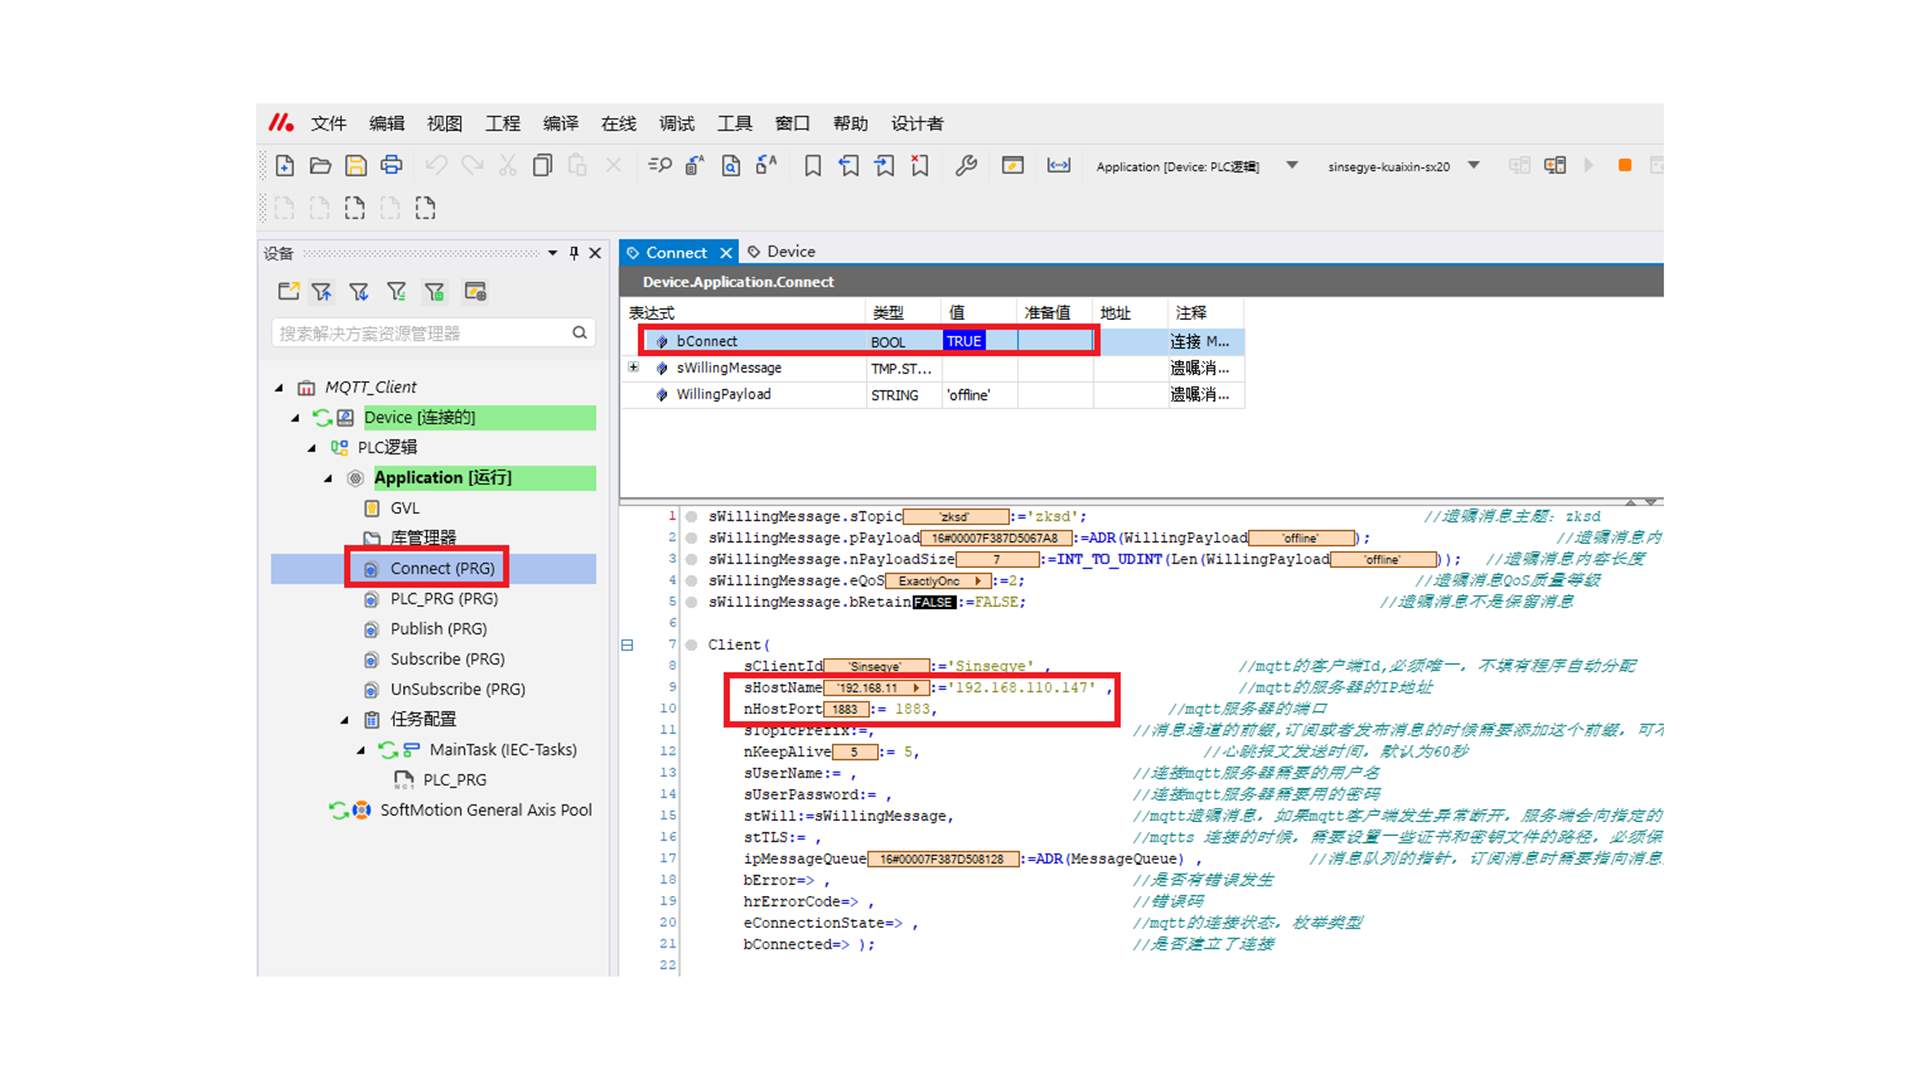Image resolution: width=1920 pixels, height=1080 pixels.
Task: Open the 在线 menu
Action: point(618,124)
